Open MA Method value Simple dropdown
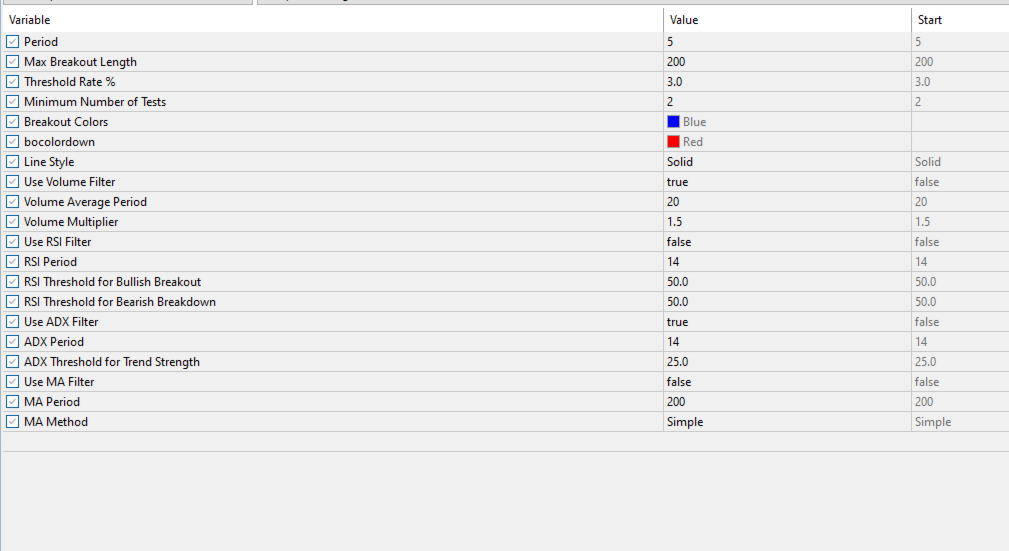 [x=787, y=422]
